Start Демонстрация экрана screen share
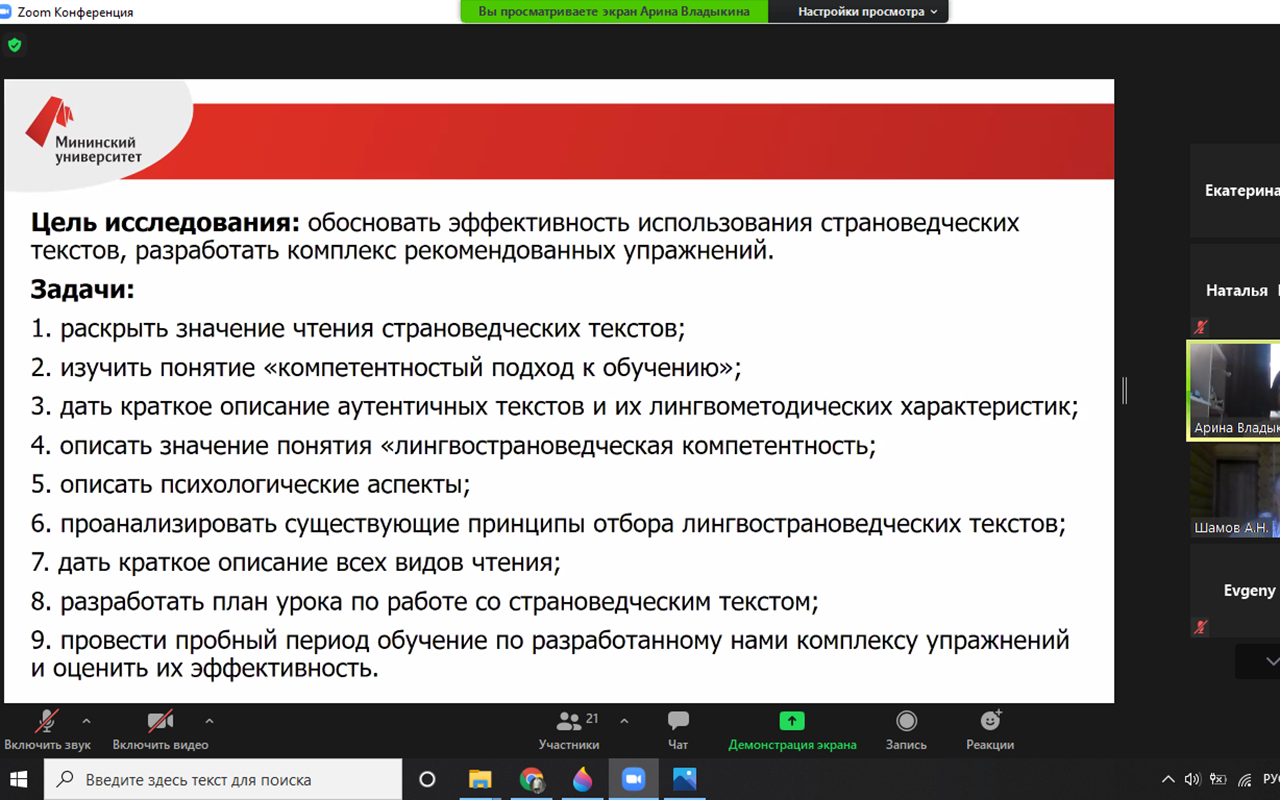The width and height of the screenshot is (1280, 800). (792, 730)
